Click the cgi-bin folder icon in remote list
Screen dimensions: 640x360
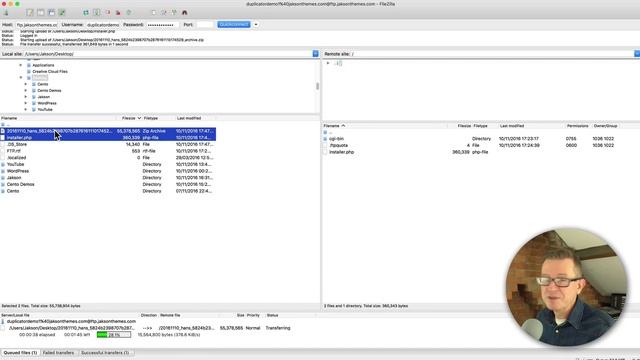[x=325, y=139]
